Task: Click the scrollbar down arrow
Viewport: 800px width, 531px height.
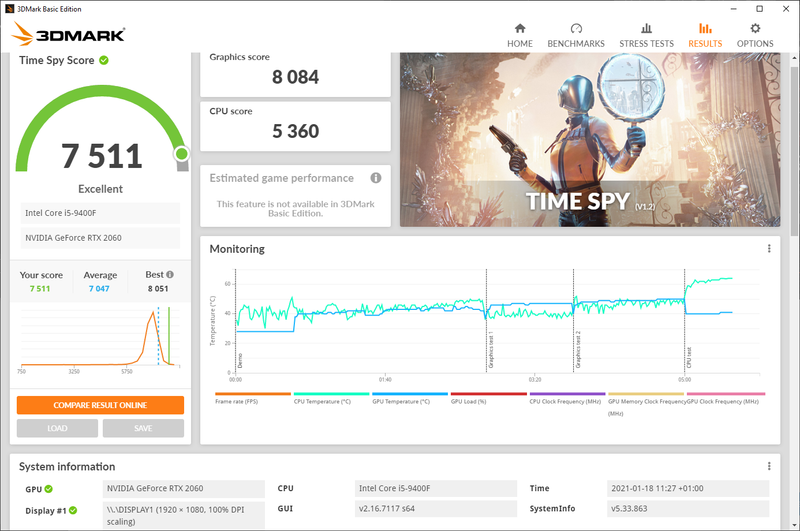Action: coord(795,525)
